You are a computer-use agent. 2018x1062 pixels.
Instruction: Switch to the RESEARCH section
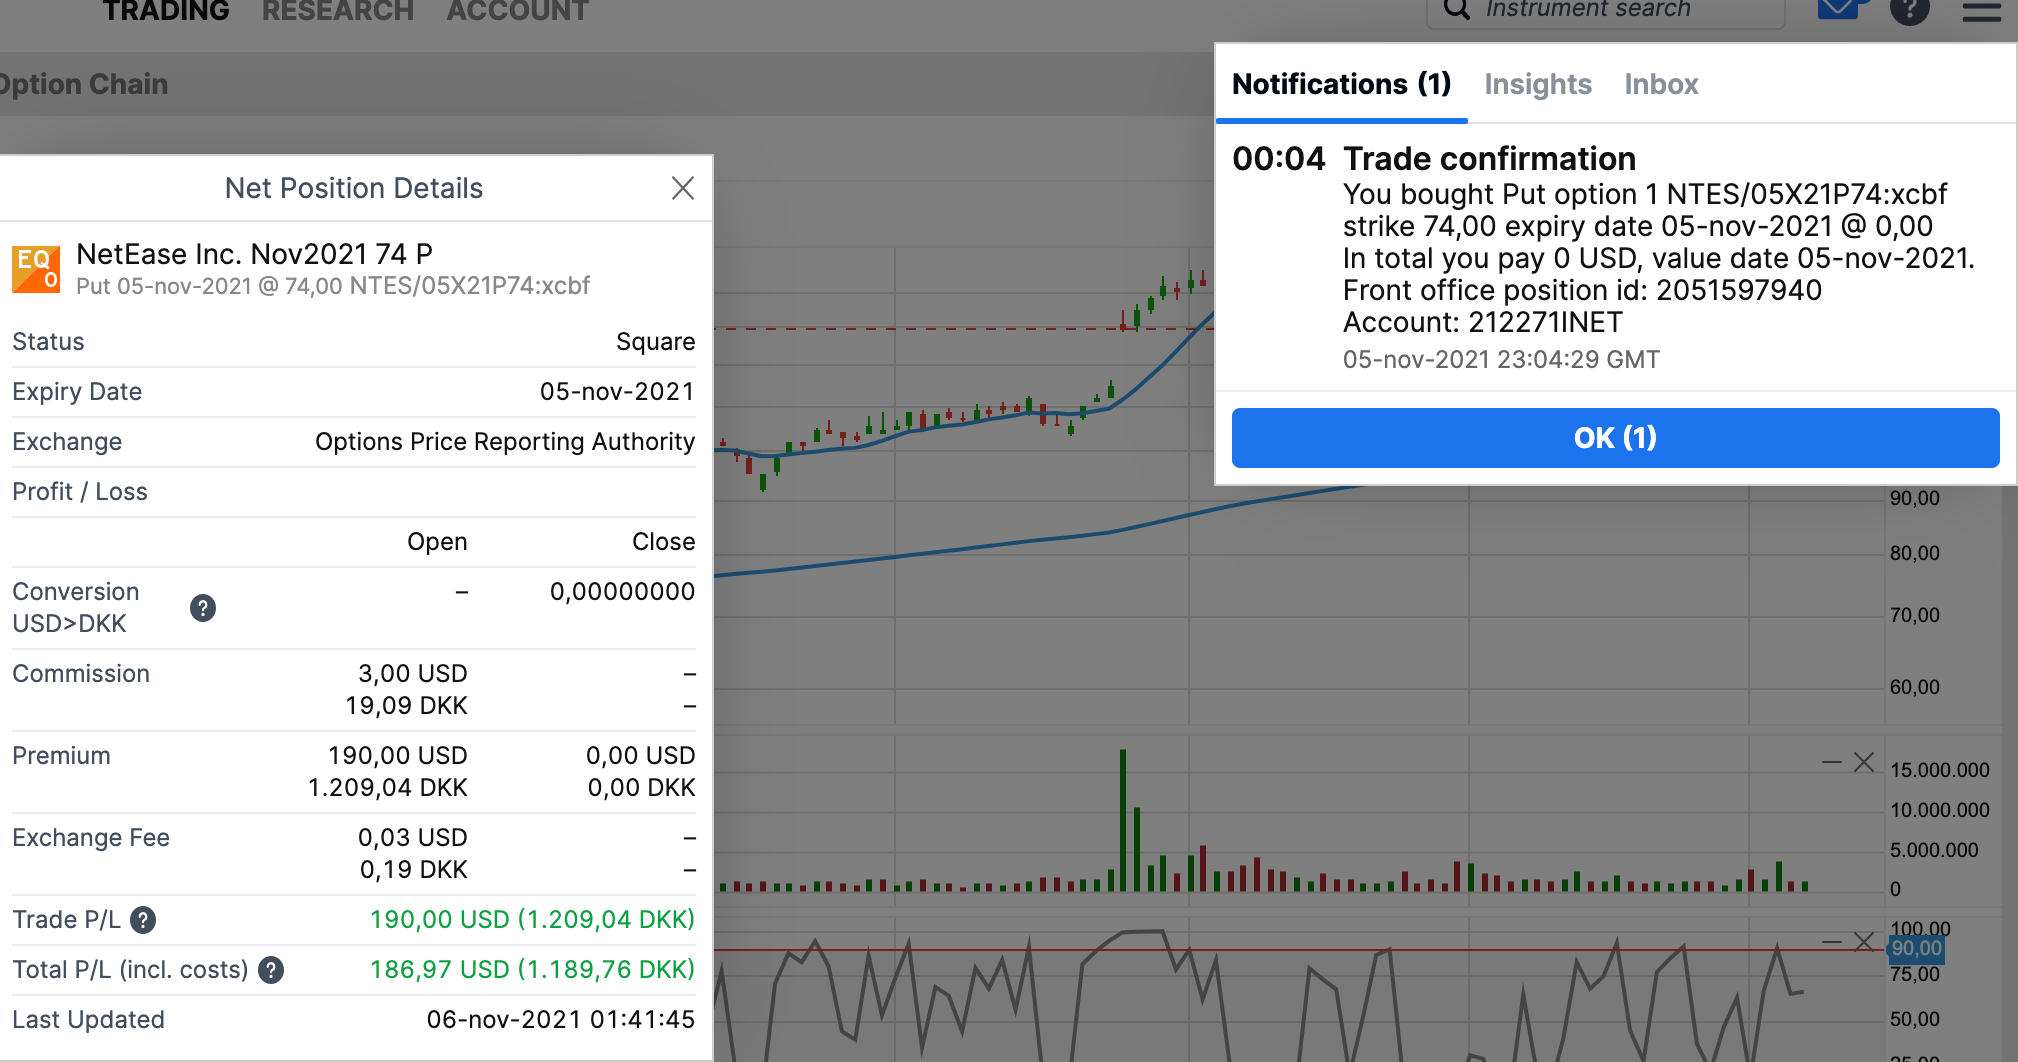(337, 12)
